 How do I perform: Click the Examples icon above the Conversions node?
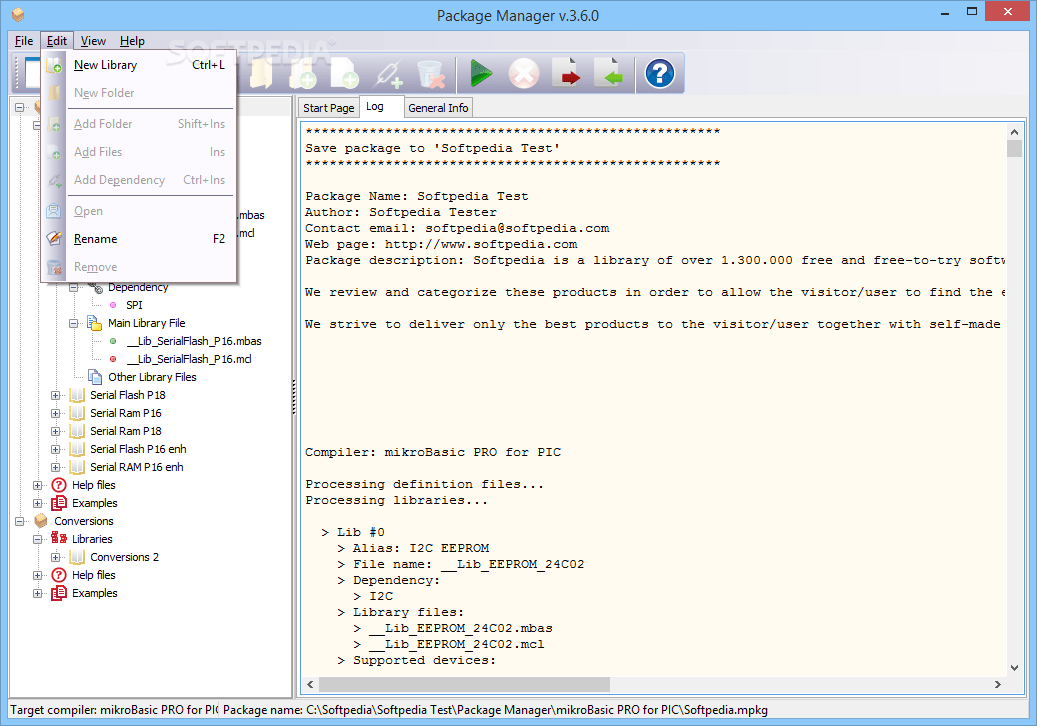(59, 503)
